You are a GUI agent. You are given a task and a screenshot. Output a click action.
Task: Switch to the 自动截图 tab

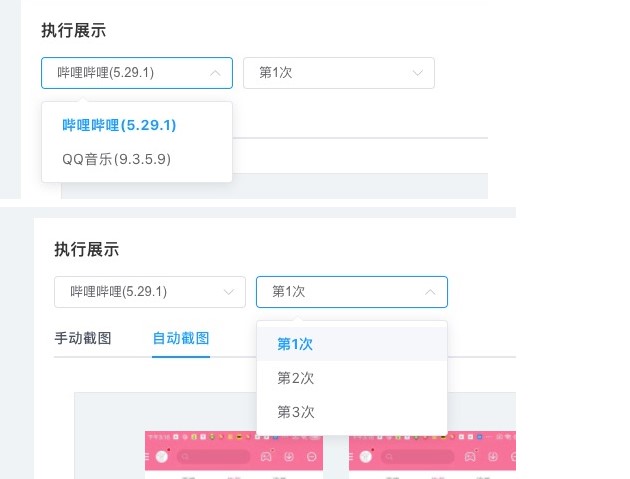[x=181, y=338]
